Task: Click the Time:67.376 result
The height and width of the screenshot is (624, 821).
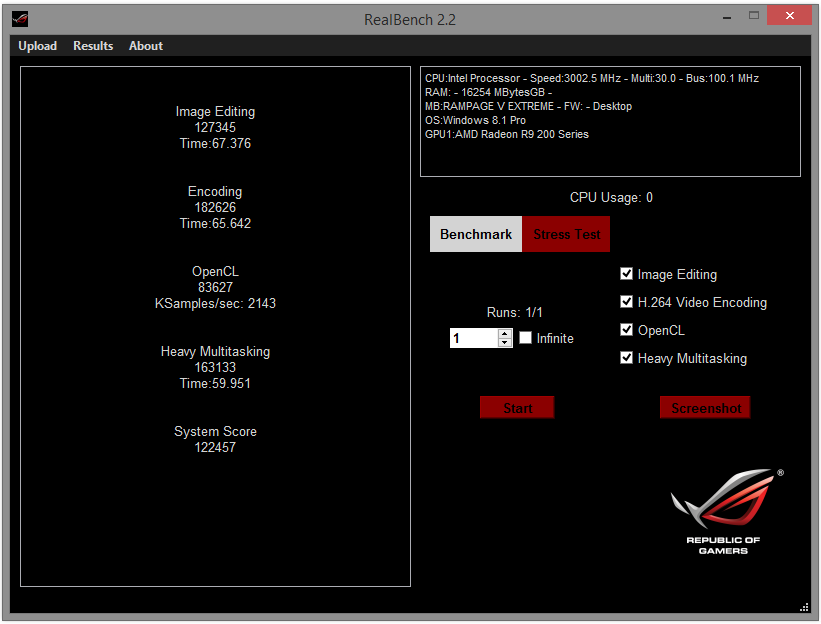Action: (215, 143)
